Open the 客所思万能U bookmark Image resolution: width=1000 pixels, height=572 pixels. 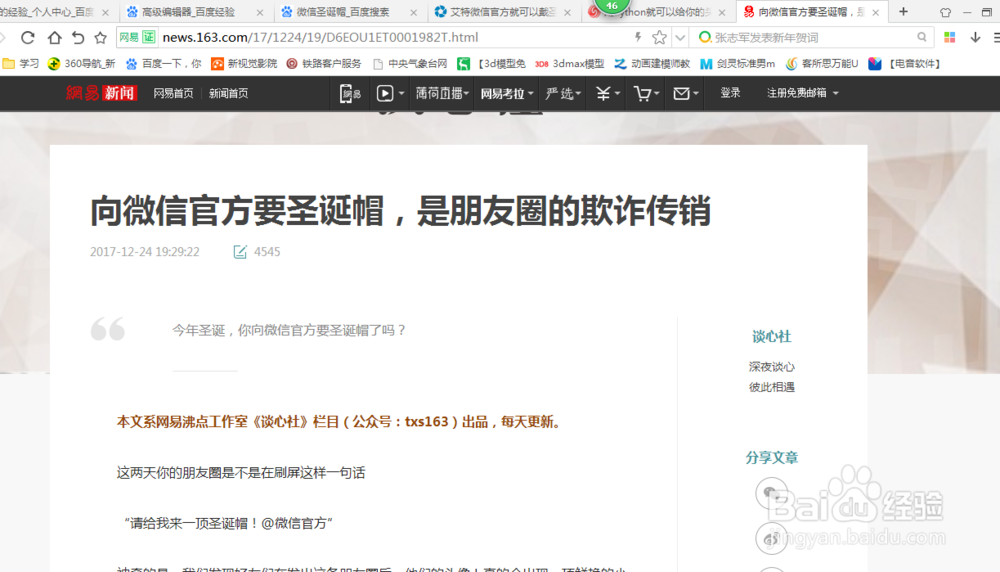823,64
